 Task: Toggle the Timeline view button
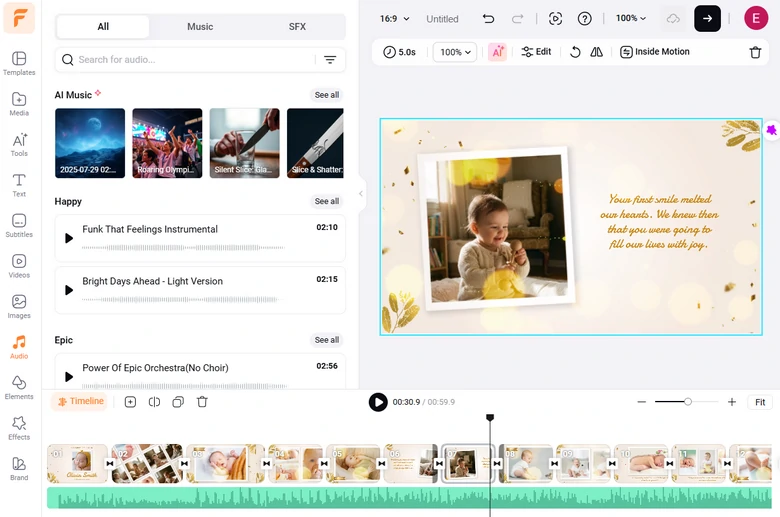click(x=80, y=402)
